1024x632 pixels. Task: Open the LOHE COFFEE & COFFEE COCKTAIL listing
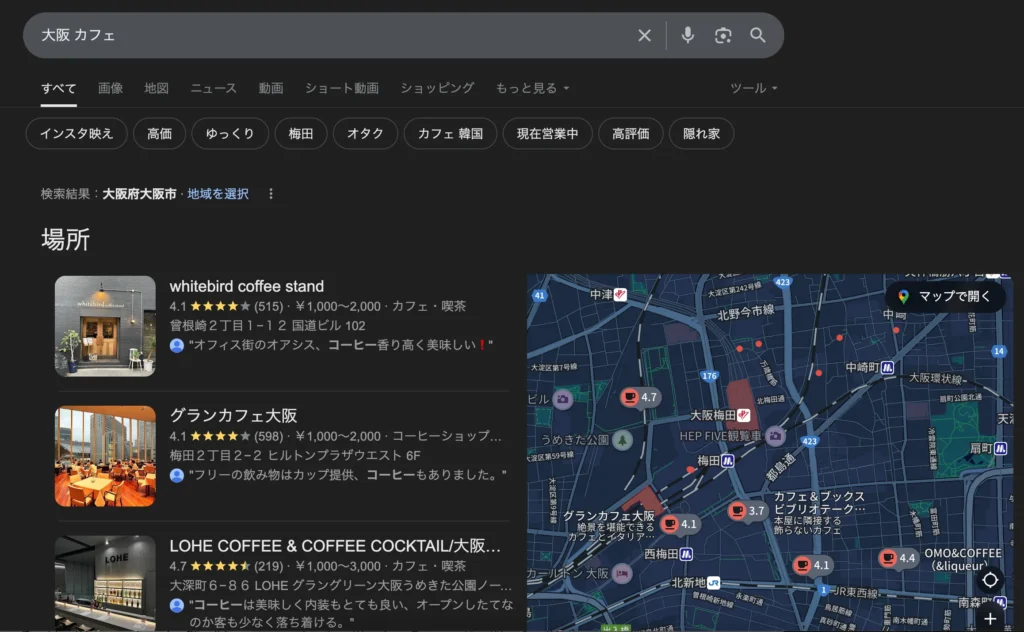[335, 546]
